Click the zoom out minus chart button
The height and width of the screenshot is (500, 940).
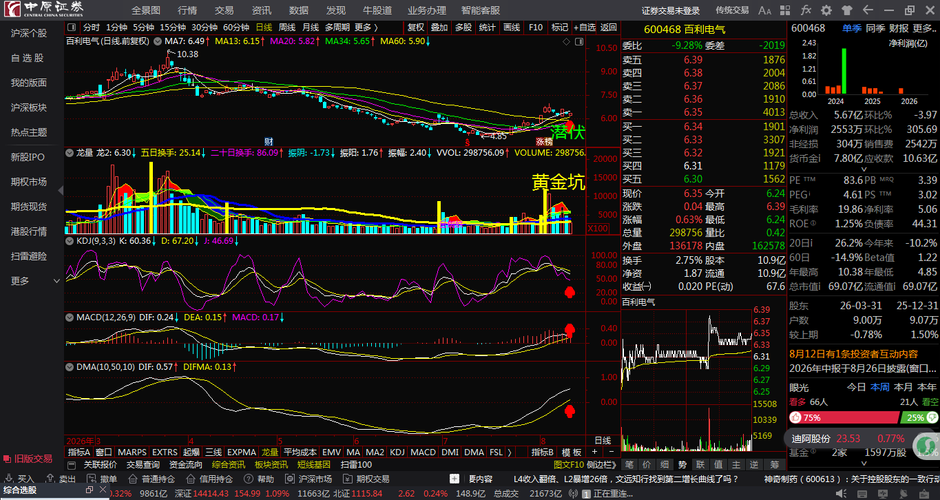point(611,452)
